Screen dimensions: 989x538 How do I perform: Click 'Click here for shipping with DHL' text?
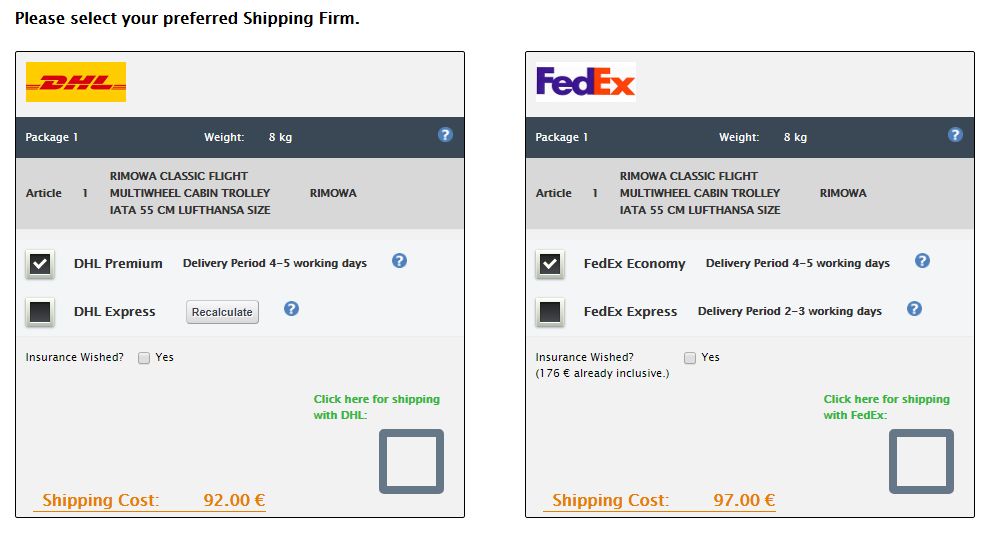click(377, 407)
